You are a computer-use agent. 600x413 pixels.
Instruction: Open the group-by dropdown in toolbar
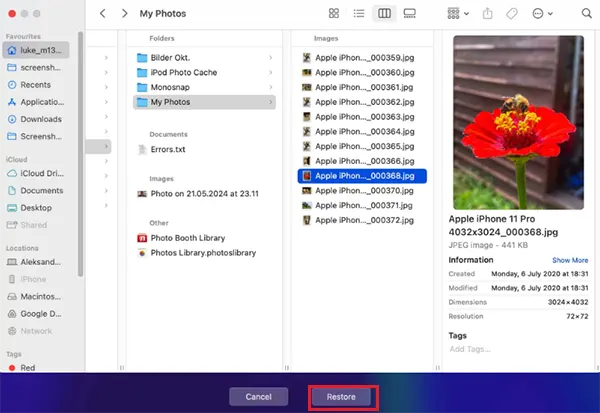tap(458, 13)
